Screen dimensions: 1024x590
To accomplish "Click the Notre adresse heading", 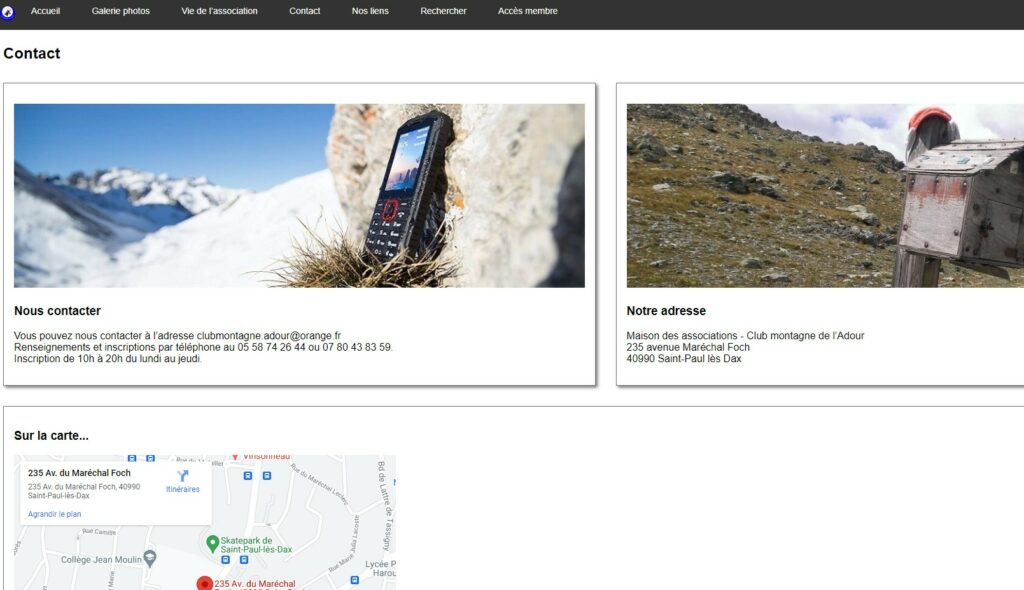I will click(x=666, y=311).
